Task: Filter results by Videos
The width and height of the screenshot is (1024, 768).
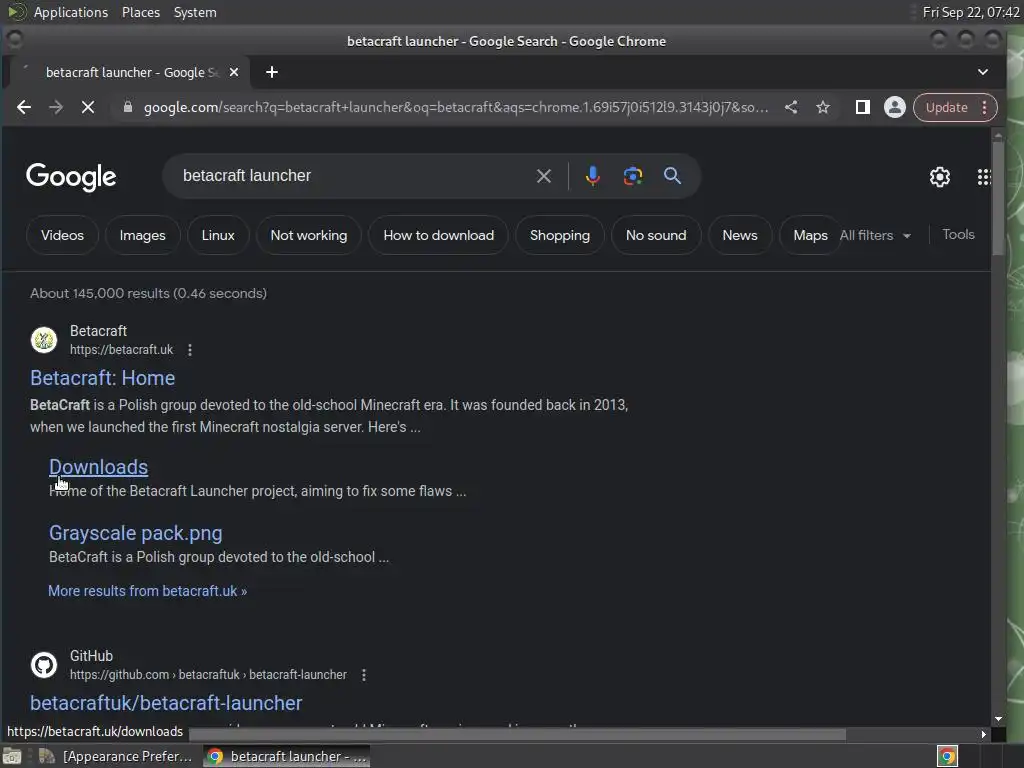Action: [62, 235]
